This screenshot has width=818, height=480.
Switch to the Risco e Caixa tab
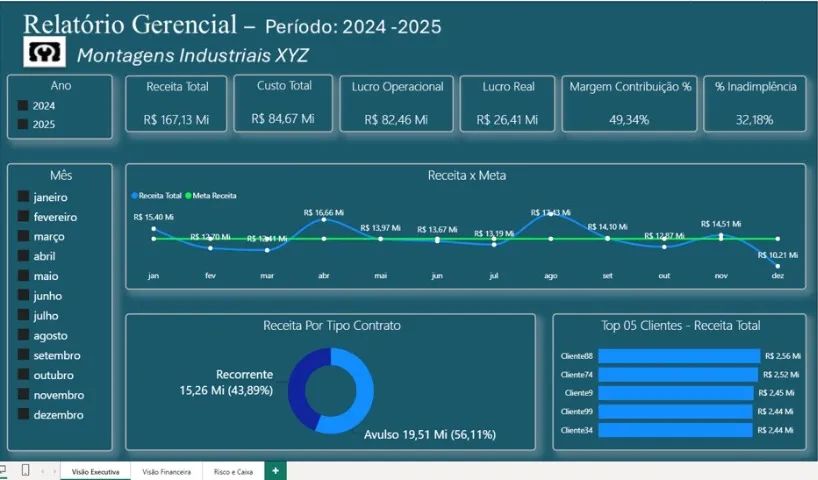tap(233, 472)
